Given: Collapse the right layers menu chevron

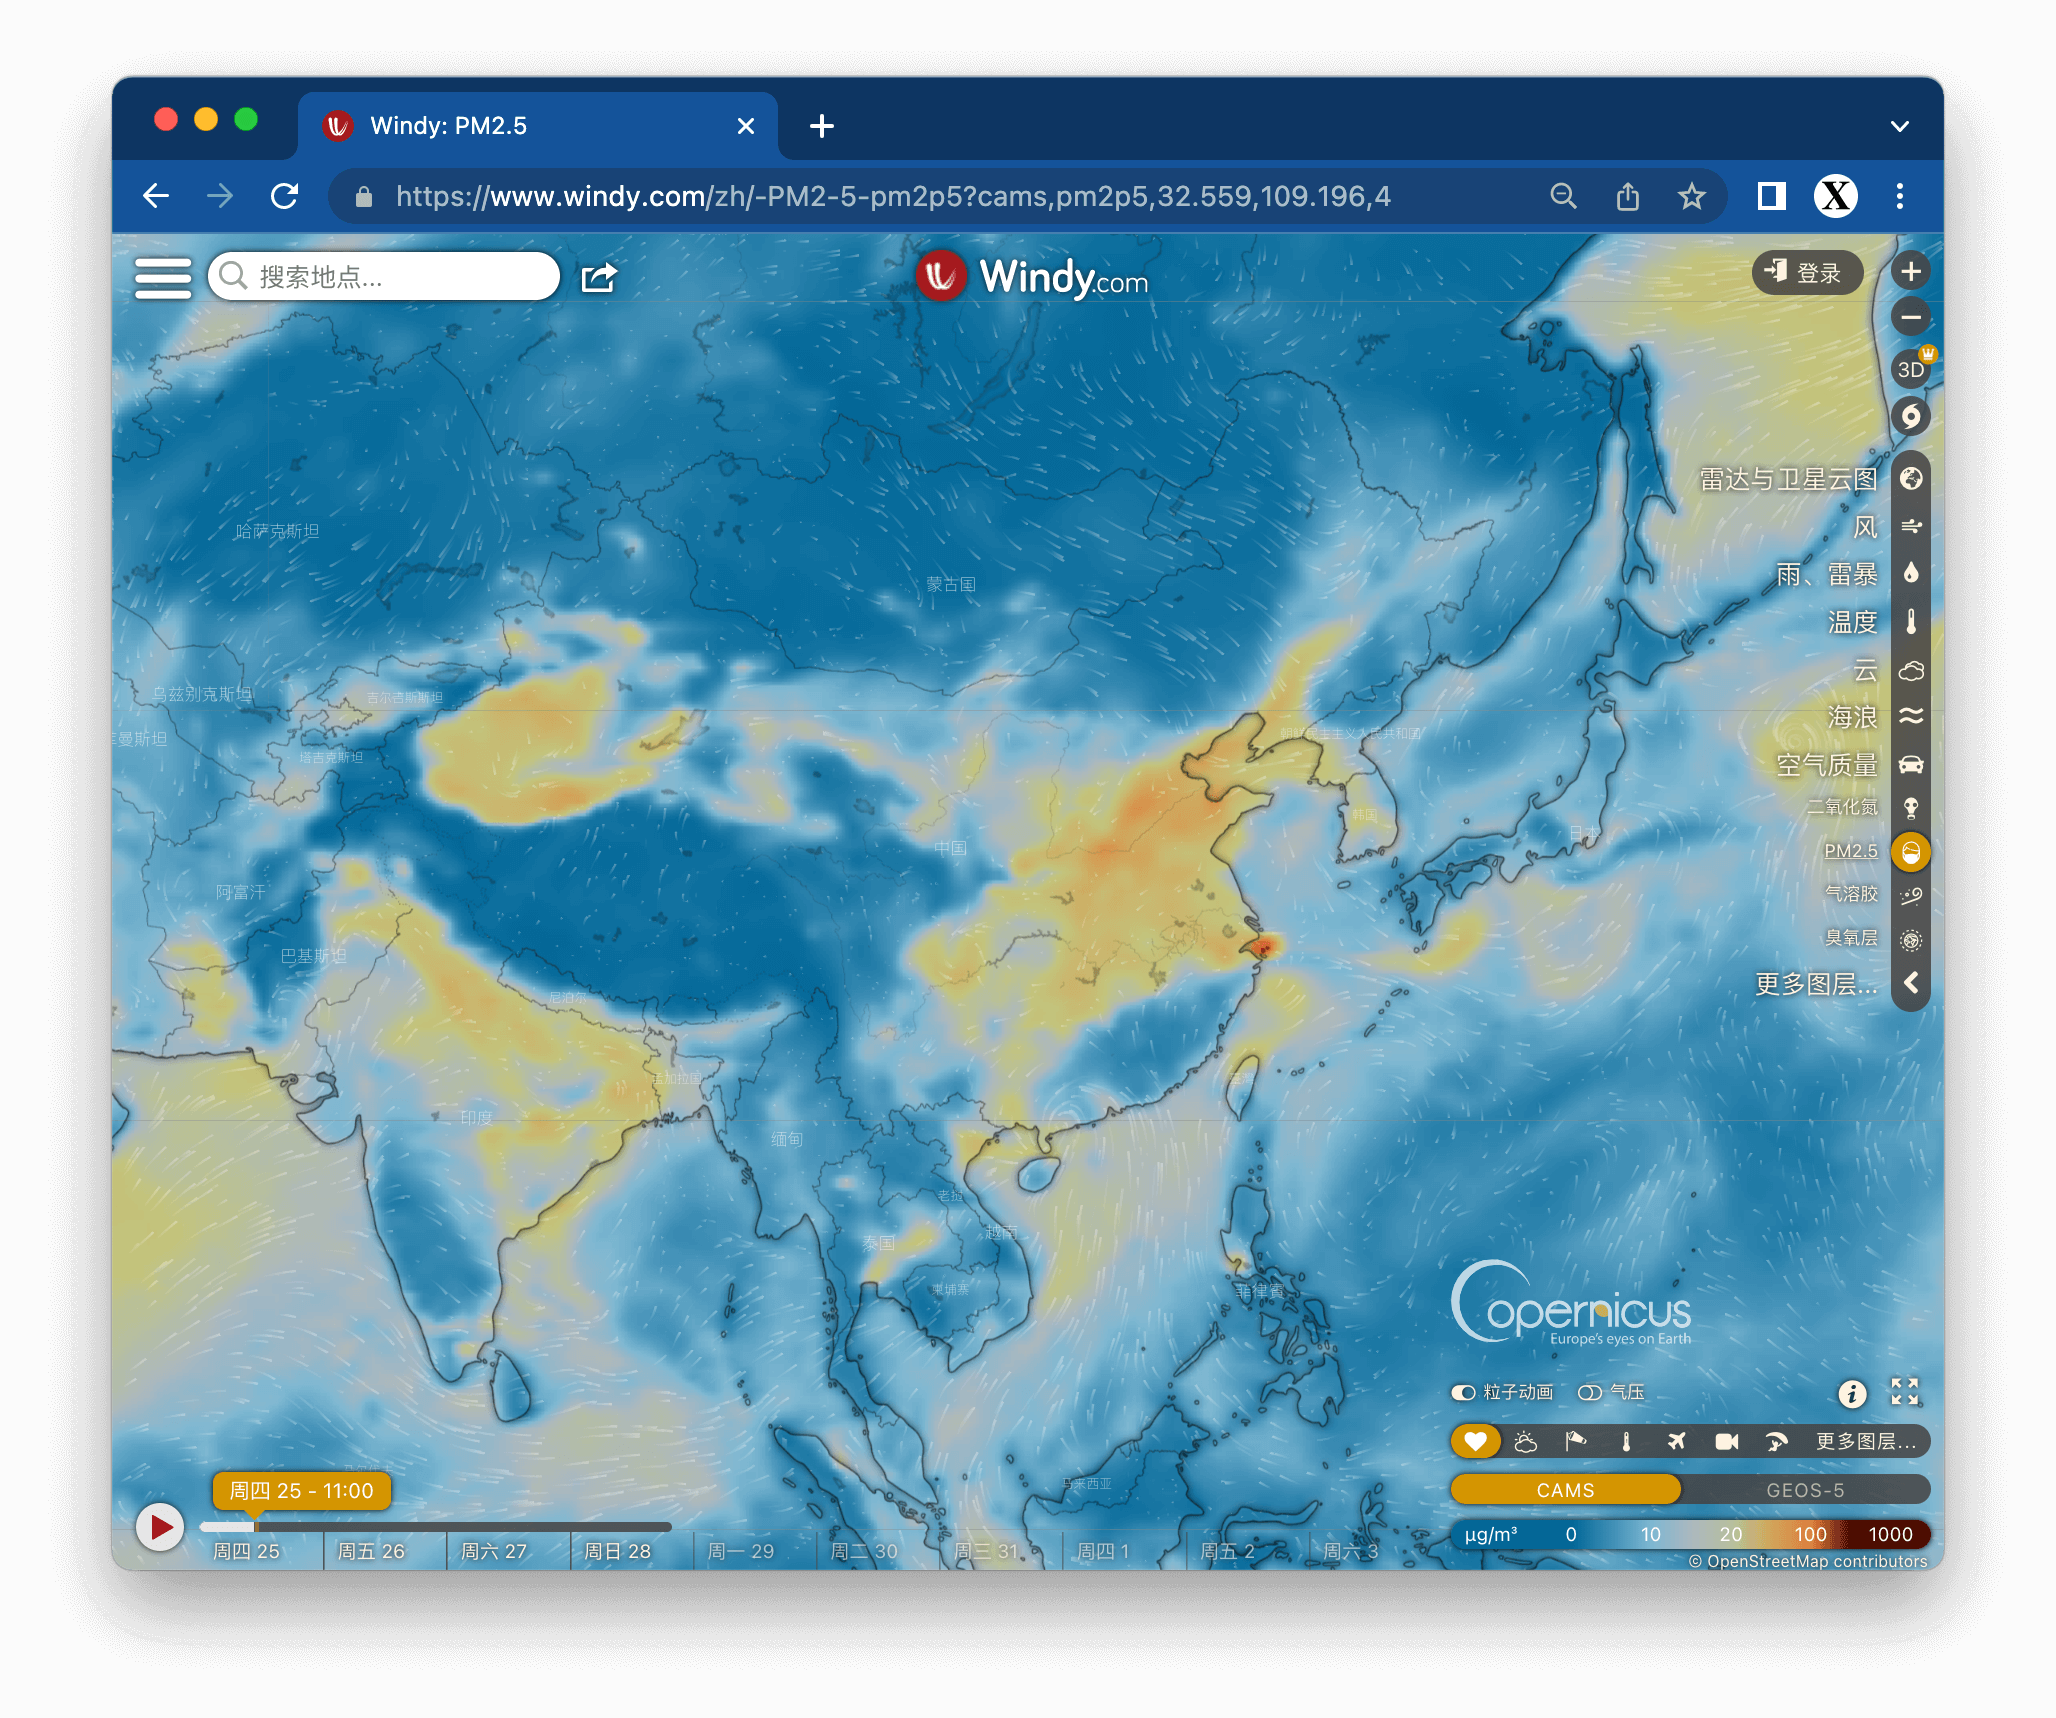Looking at the screenshot, I should 1910,983.
